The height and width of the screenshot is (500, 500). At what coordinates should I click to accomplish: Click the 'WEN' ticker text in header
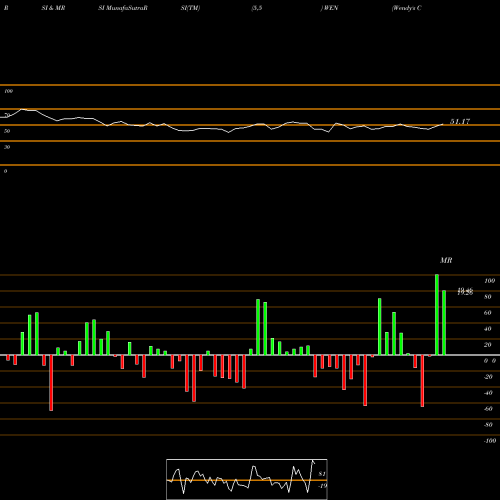click(331, 8)
